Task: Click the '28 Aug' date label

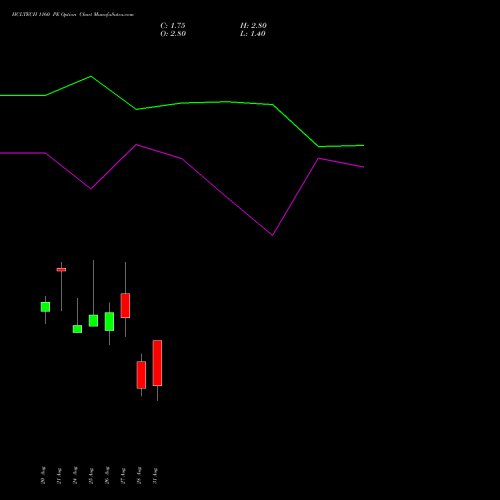Action: coord(139,475)
